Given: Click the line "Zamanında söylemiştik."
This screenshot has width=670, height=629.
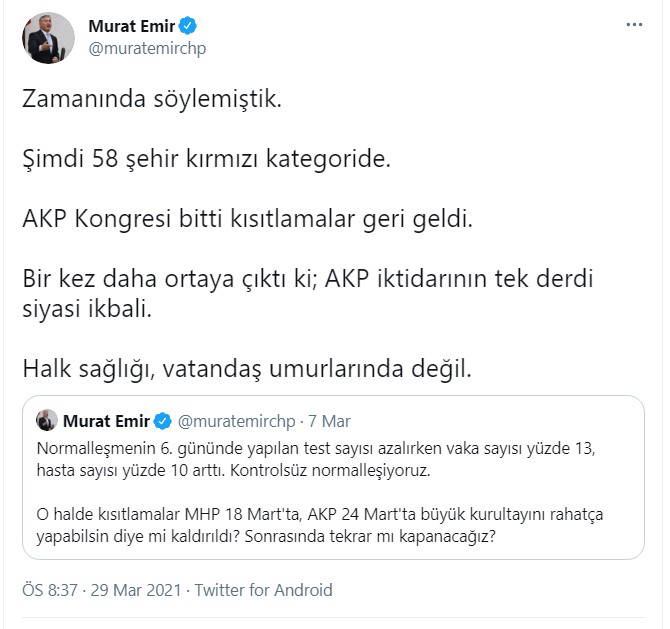Looking at the screenshot, I should click(x=154, y=102).
